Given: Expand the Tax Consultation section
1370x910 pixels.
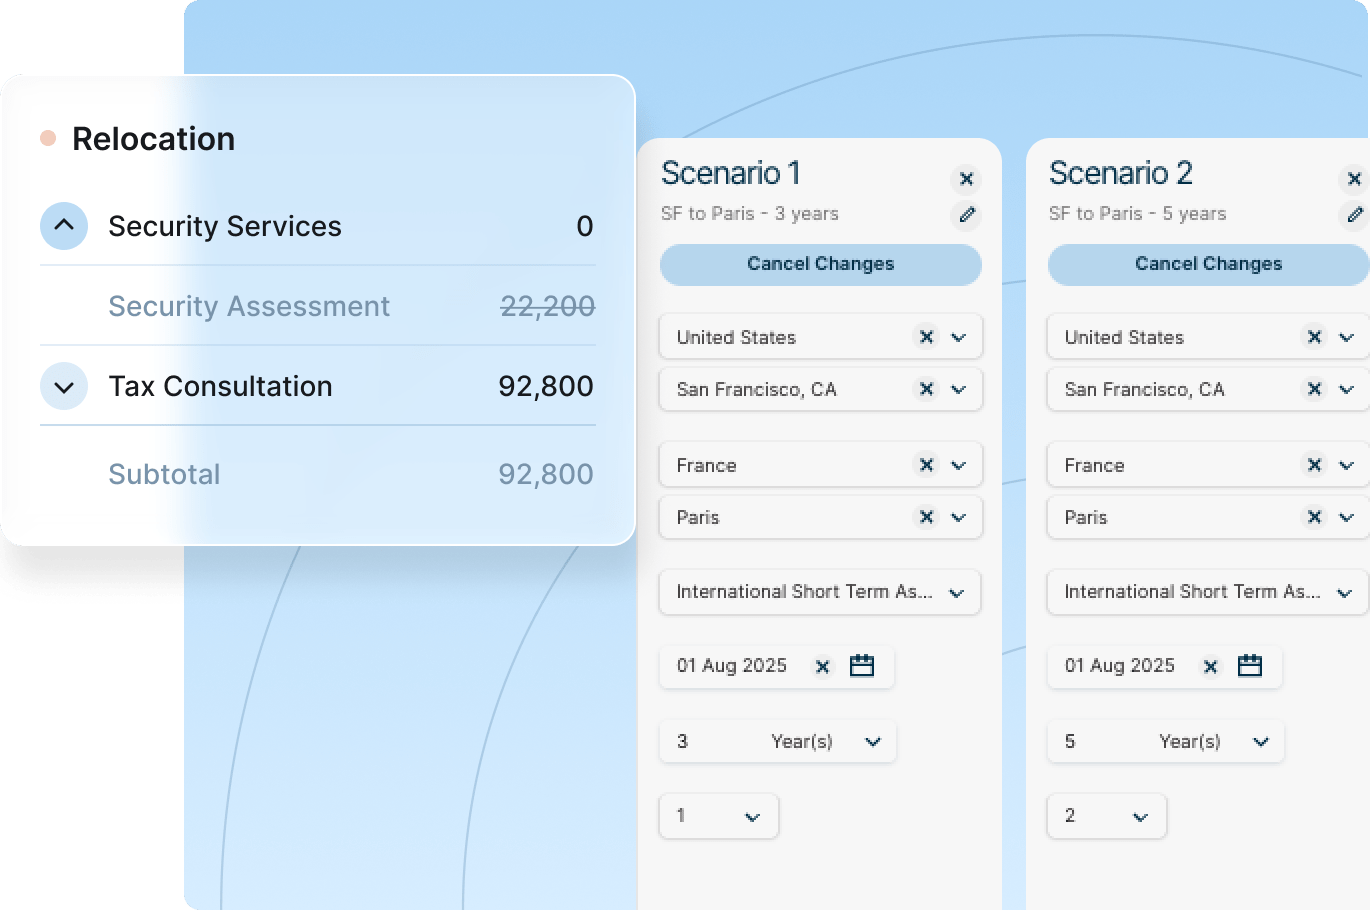Looking at the screenshot, I should (x=64, y=387).
